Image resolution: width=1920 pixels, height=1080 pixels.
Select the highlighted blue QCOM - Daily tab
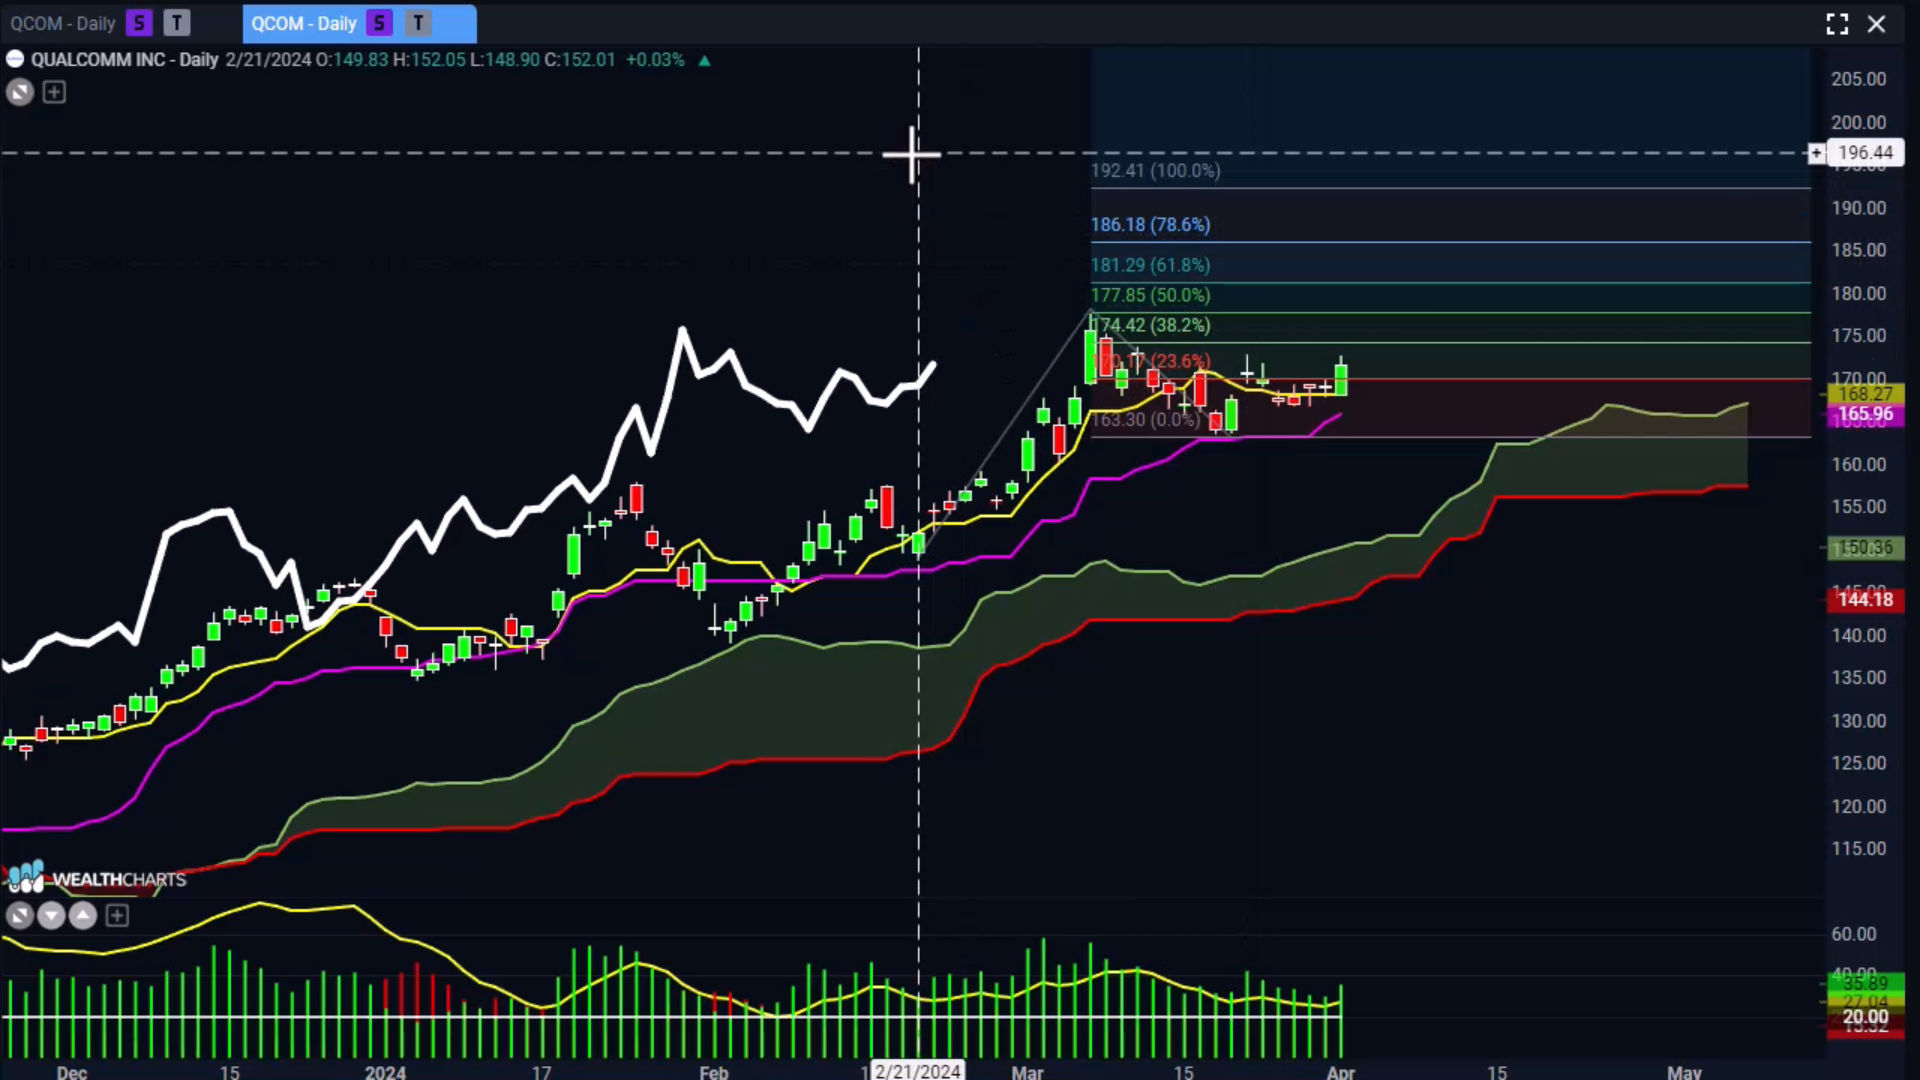click(x=359, y=23)
